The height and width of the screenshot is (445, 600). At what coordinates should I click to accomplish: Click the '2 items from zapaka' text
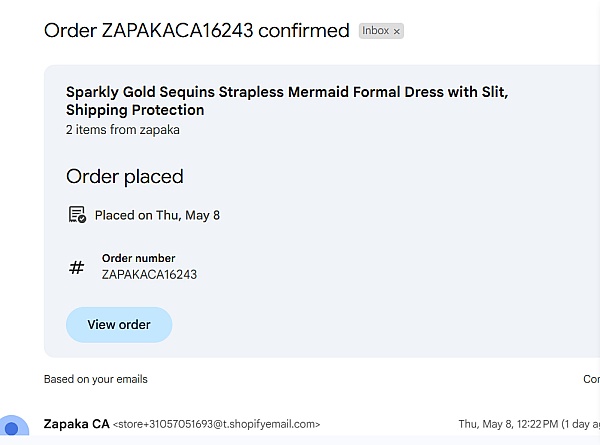click(x=123, y=129)
